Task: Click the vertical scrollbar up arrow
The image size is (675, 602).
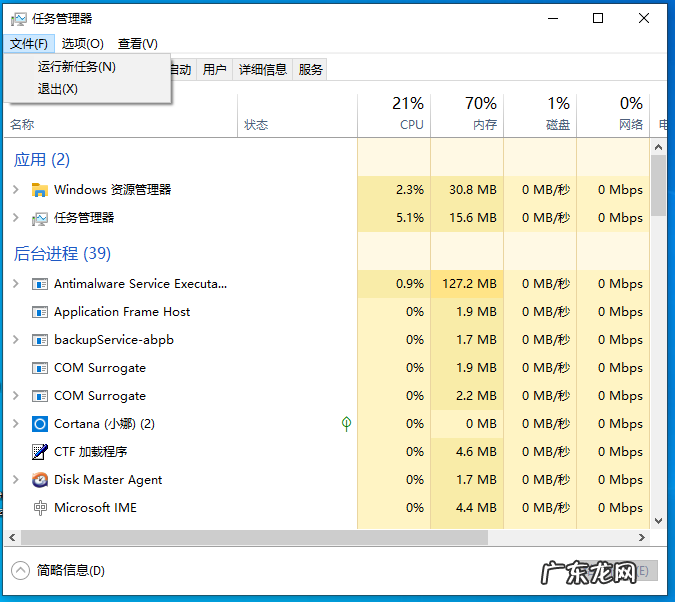Action: [658, 147]
